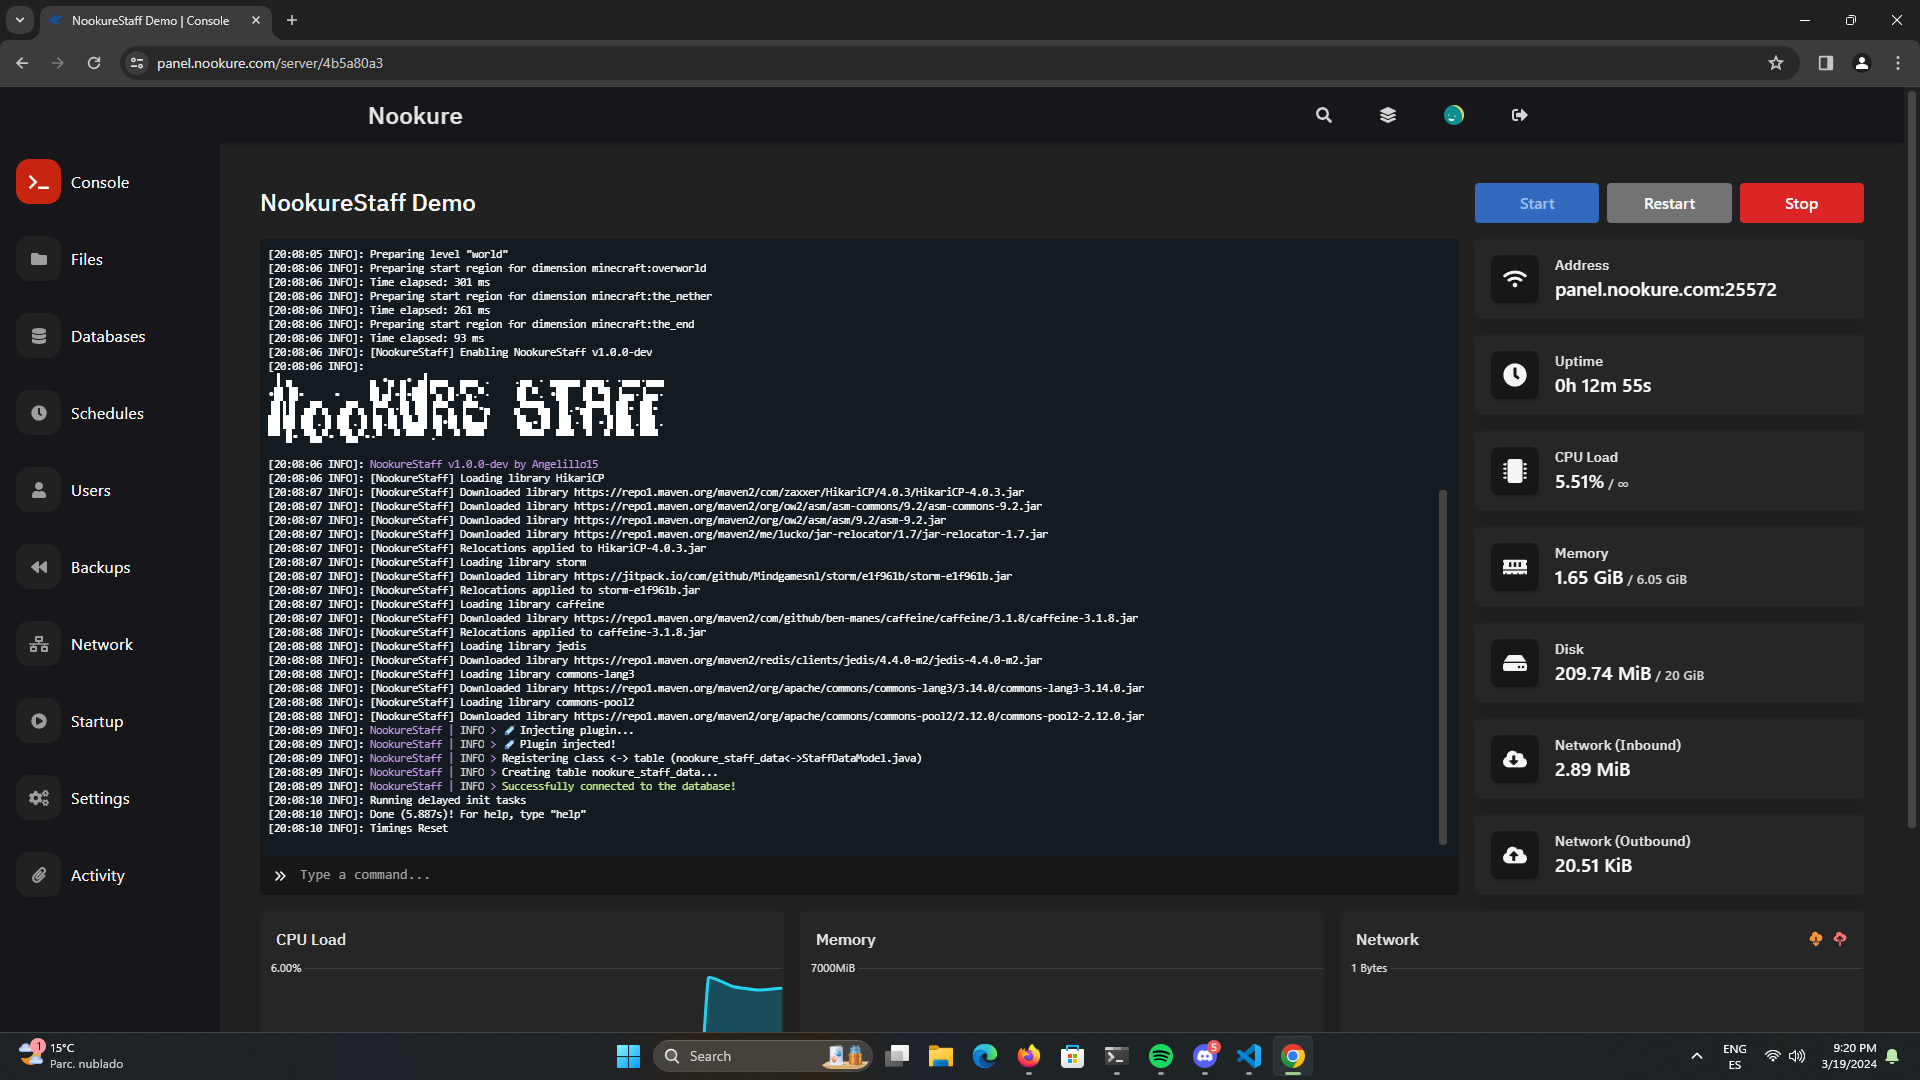Select the Schedules menu label
The image size is (1920, 1080).
(107, 413)
